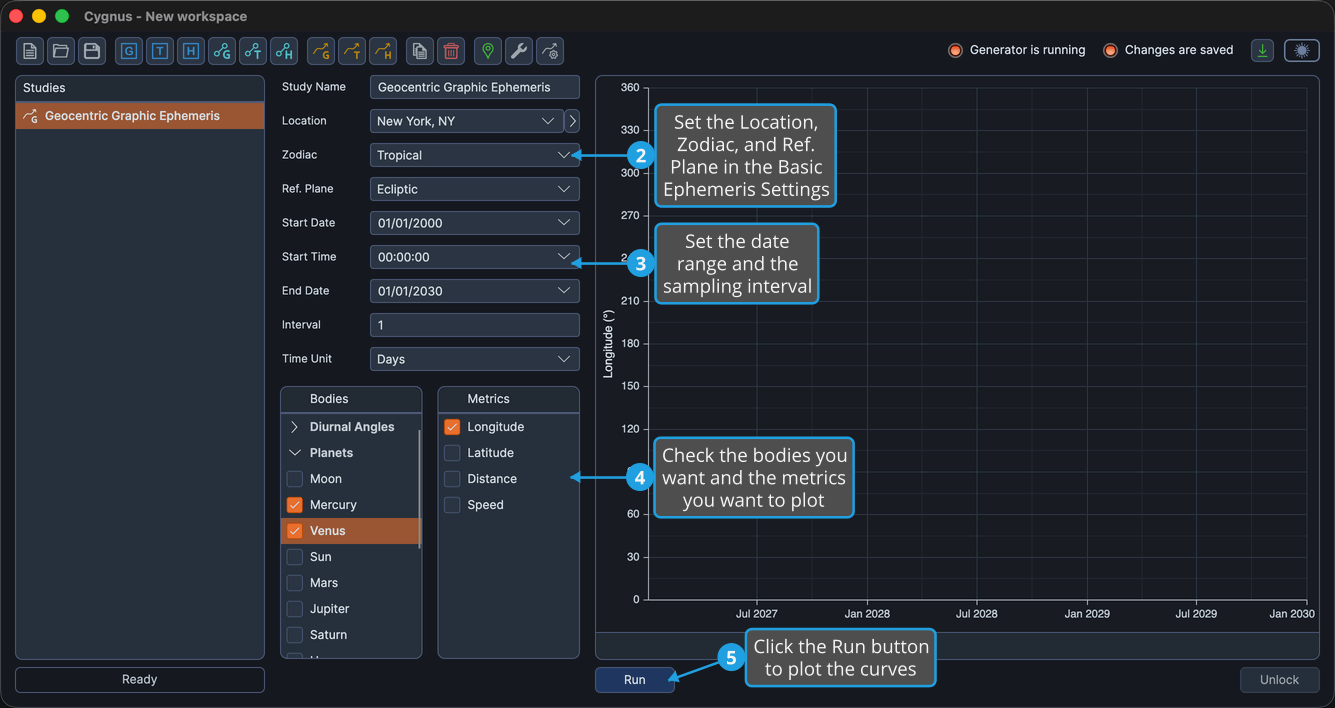Save the workspace with the floppy icon

tap(92, 51)
